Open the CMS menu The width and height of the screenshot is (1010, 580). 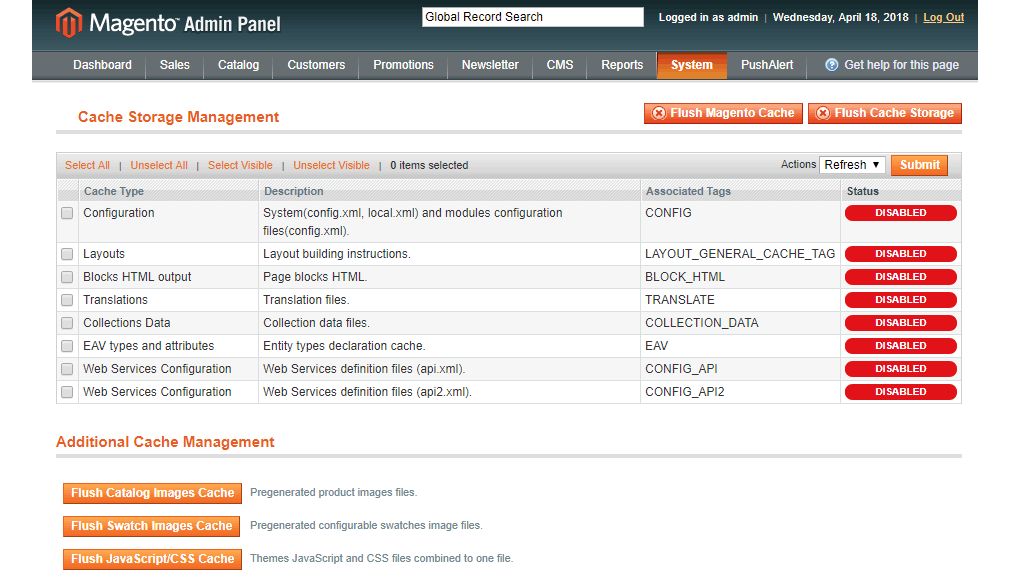[x=560, y=65]
